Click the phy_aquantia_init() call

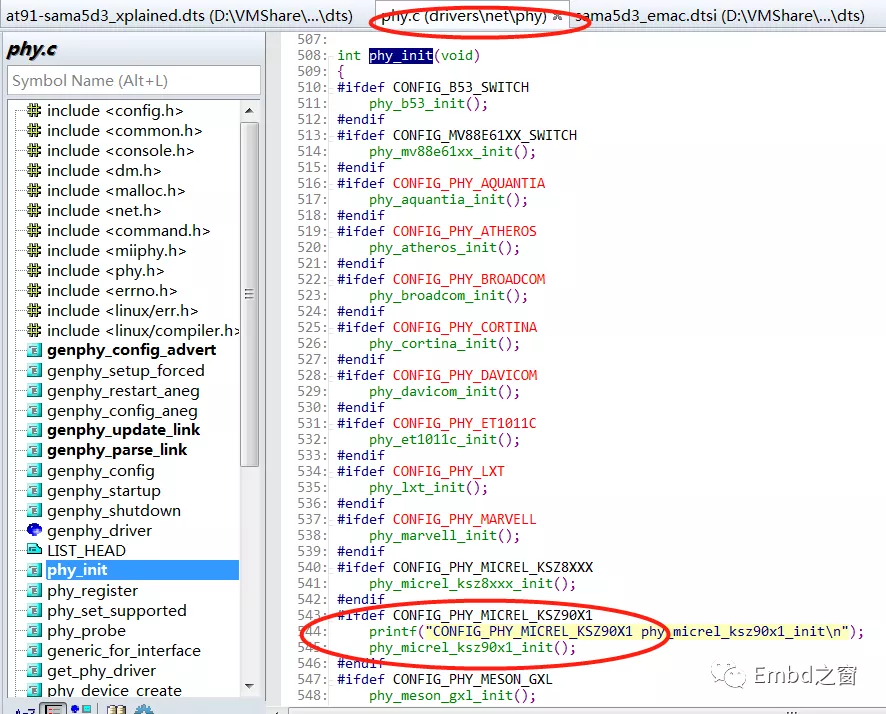pyautogui.click(x=449, y=199)
